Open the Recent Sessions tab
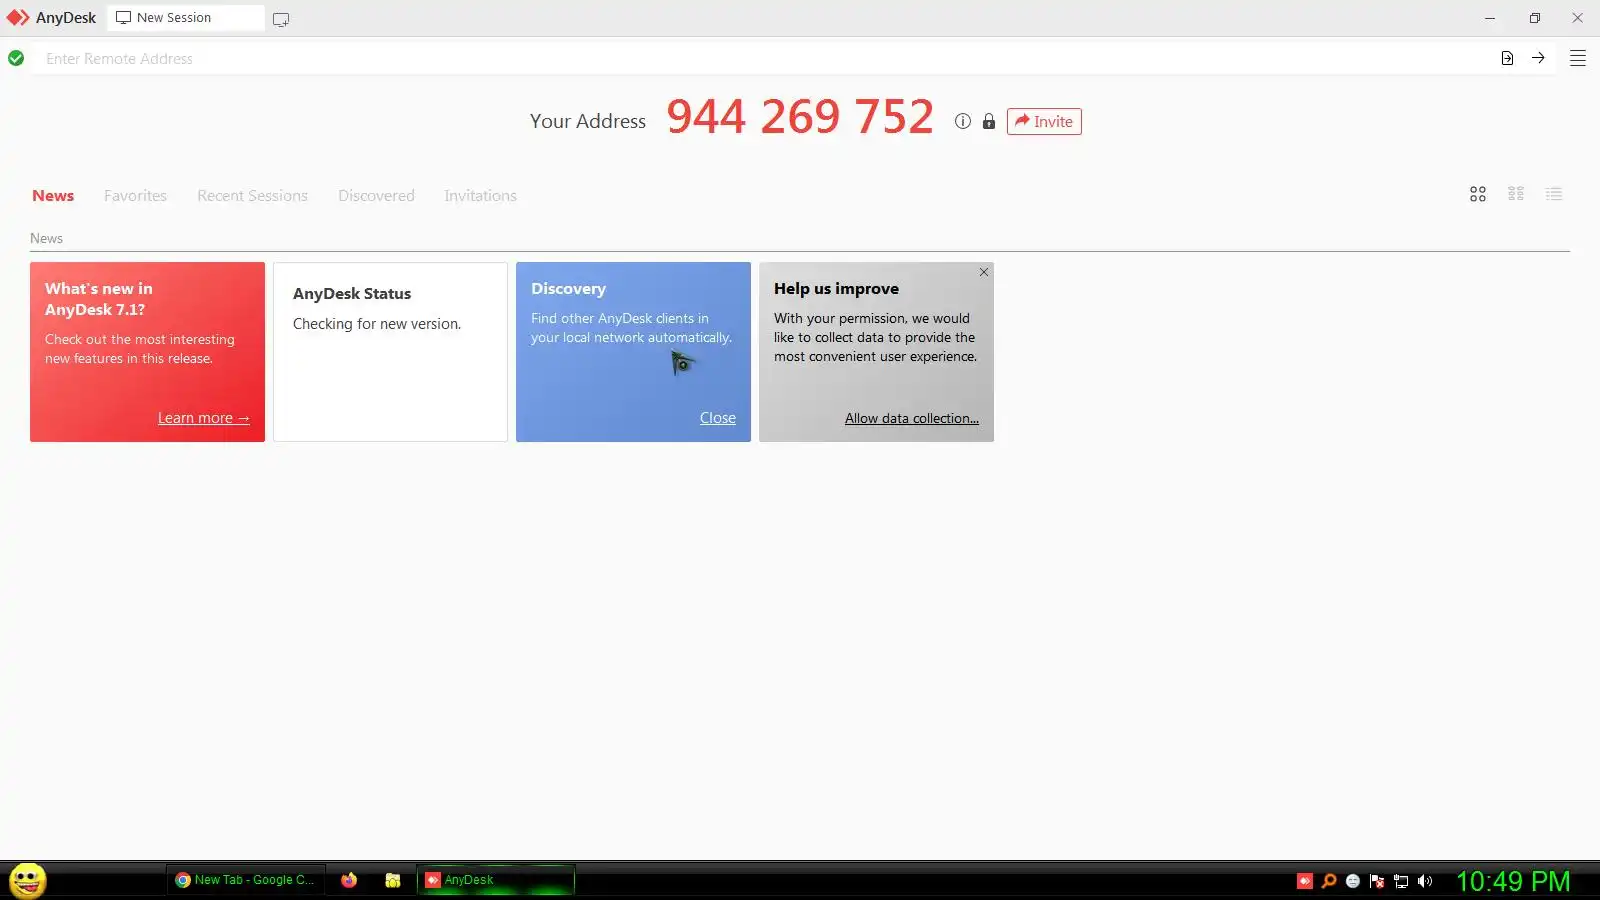This screenshot has height=900, width=1600. pos(252,196)
